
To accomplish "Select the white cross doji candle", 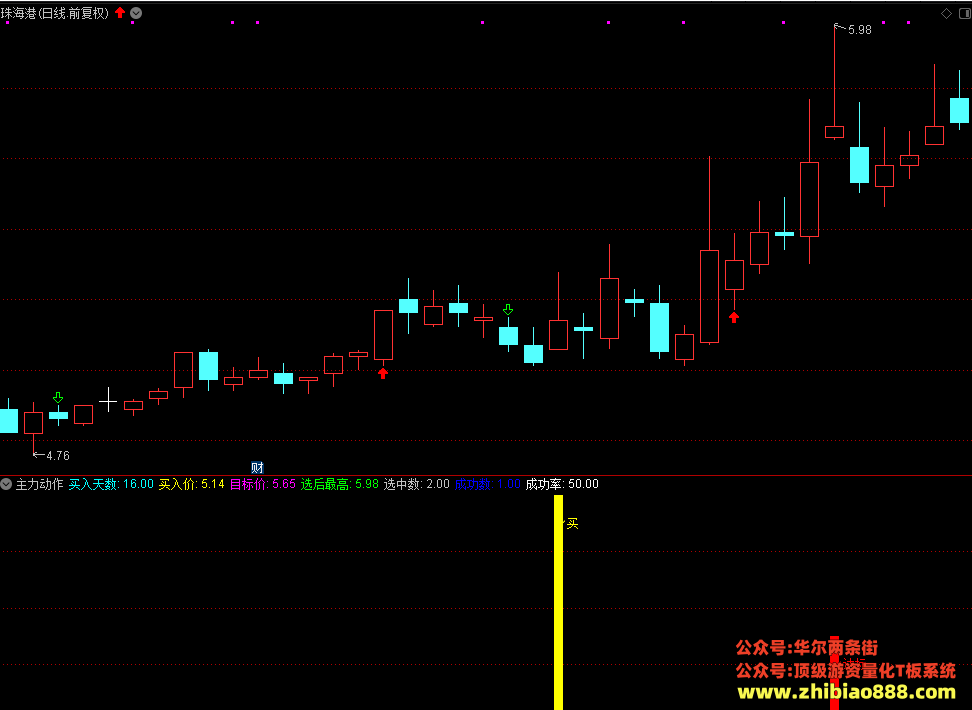I will pyautogui.click(x=108, y=400).
